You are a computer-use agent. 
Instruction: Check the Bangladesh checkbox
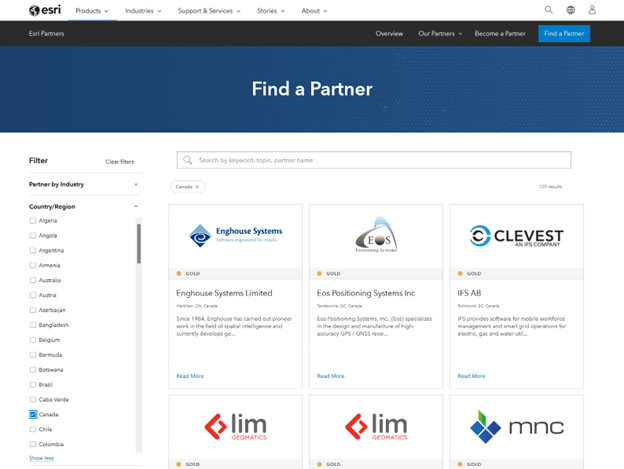(x=33, y=325)
